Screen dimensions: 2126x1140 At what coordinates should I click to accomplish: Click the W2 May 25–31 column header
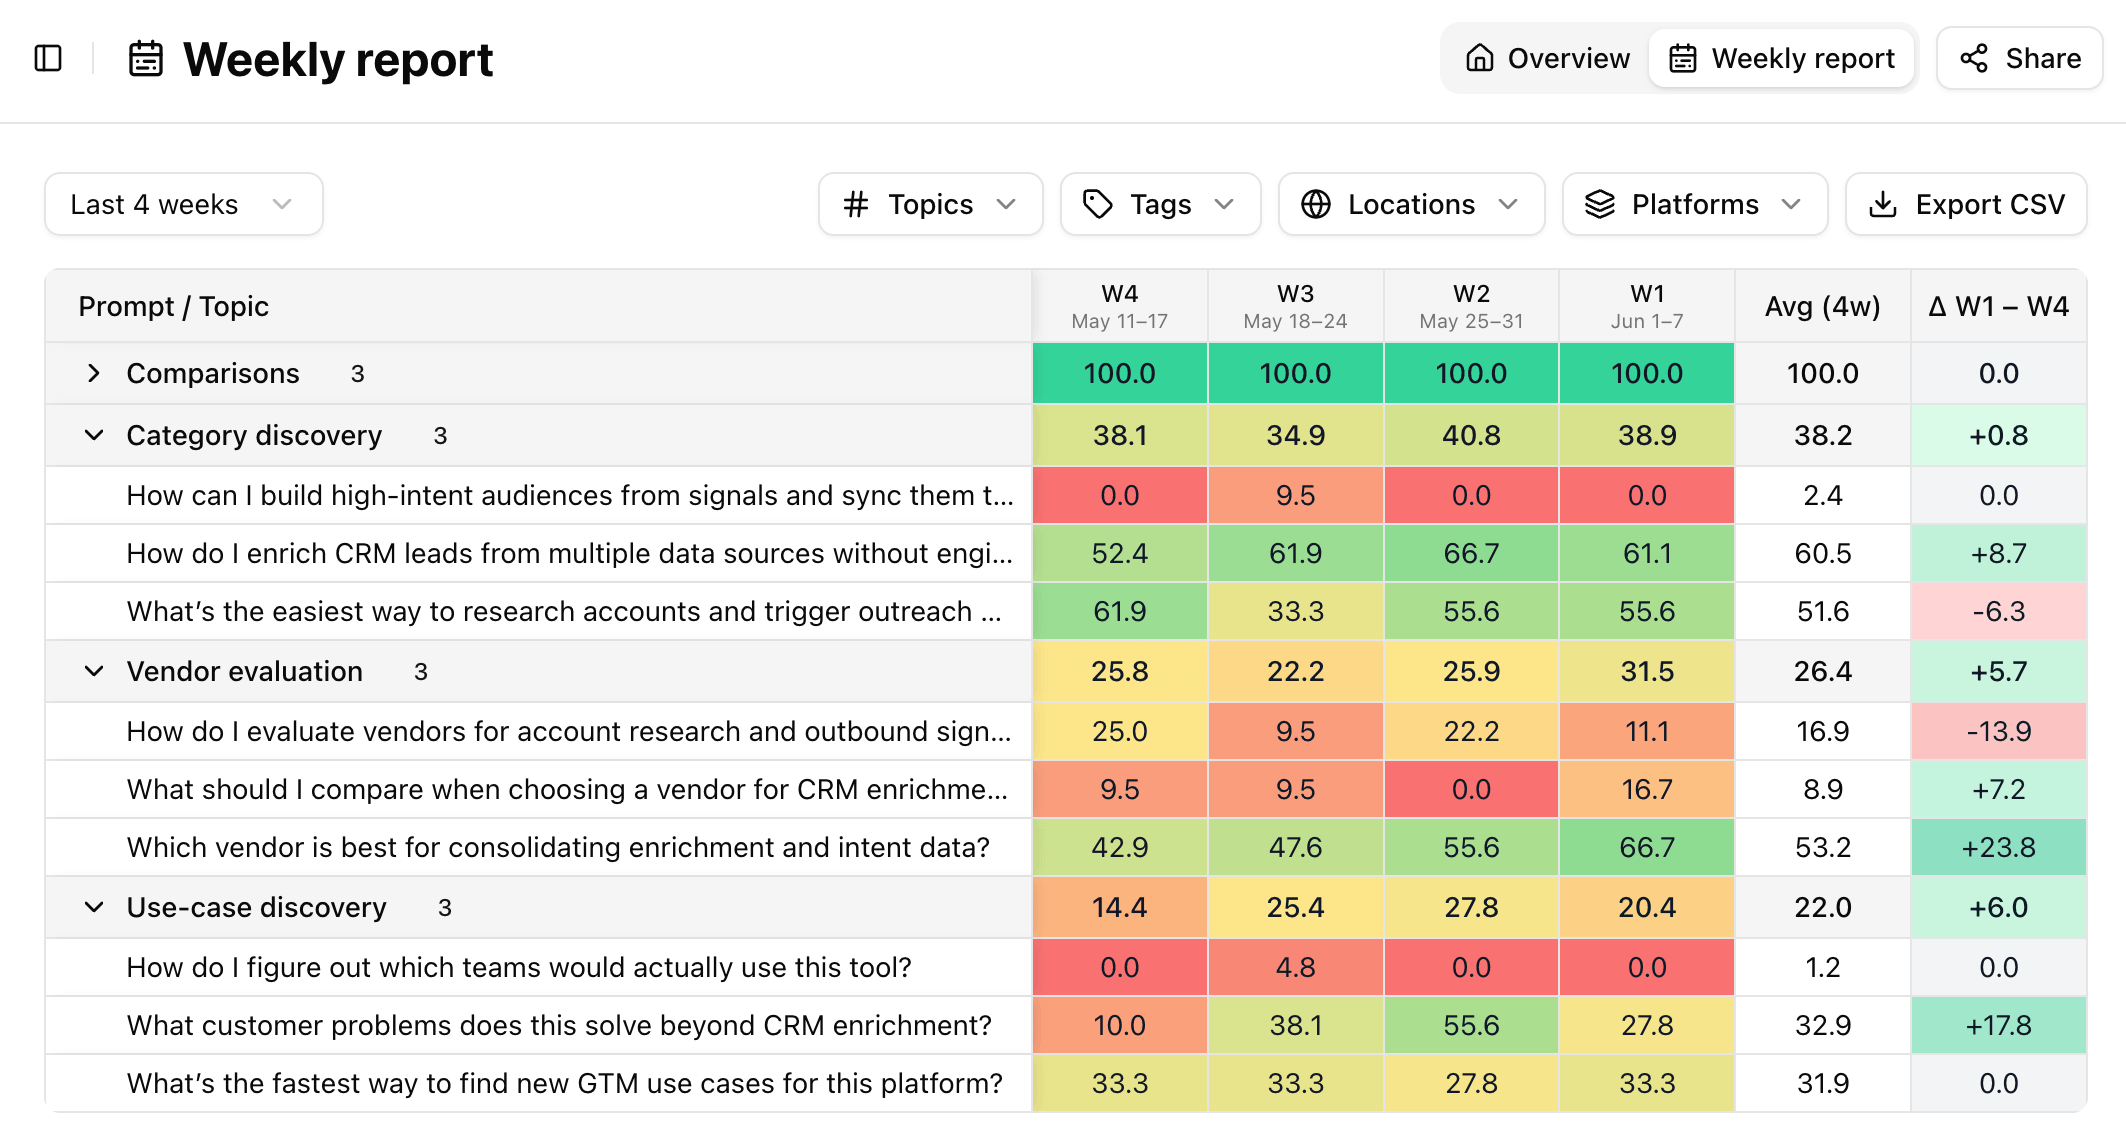pyautogui.click(x=1472, y=306)
